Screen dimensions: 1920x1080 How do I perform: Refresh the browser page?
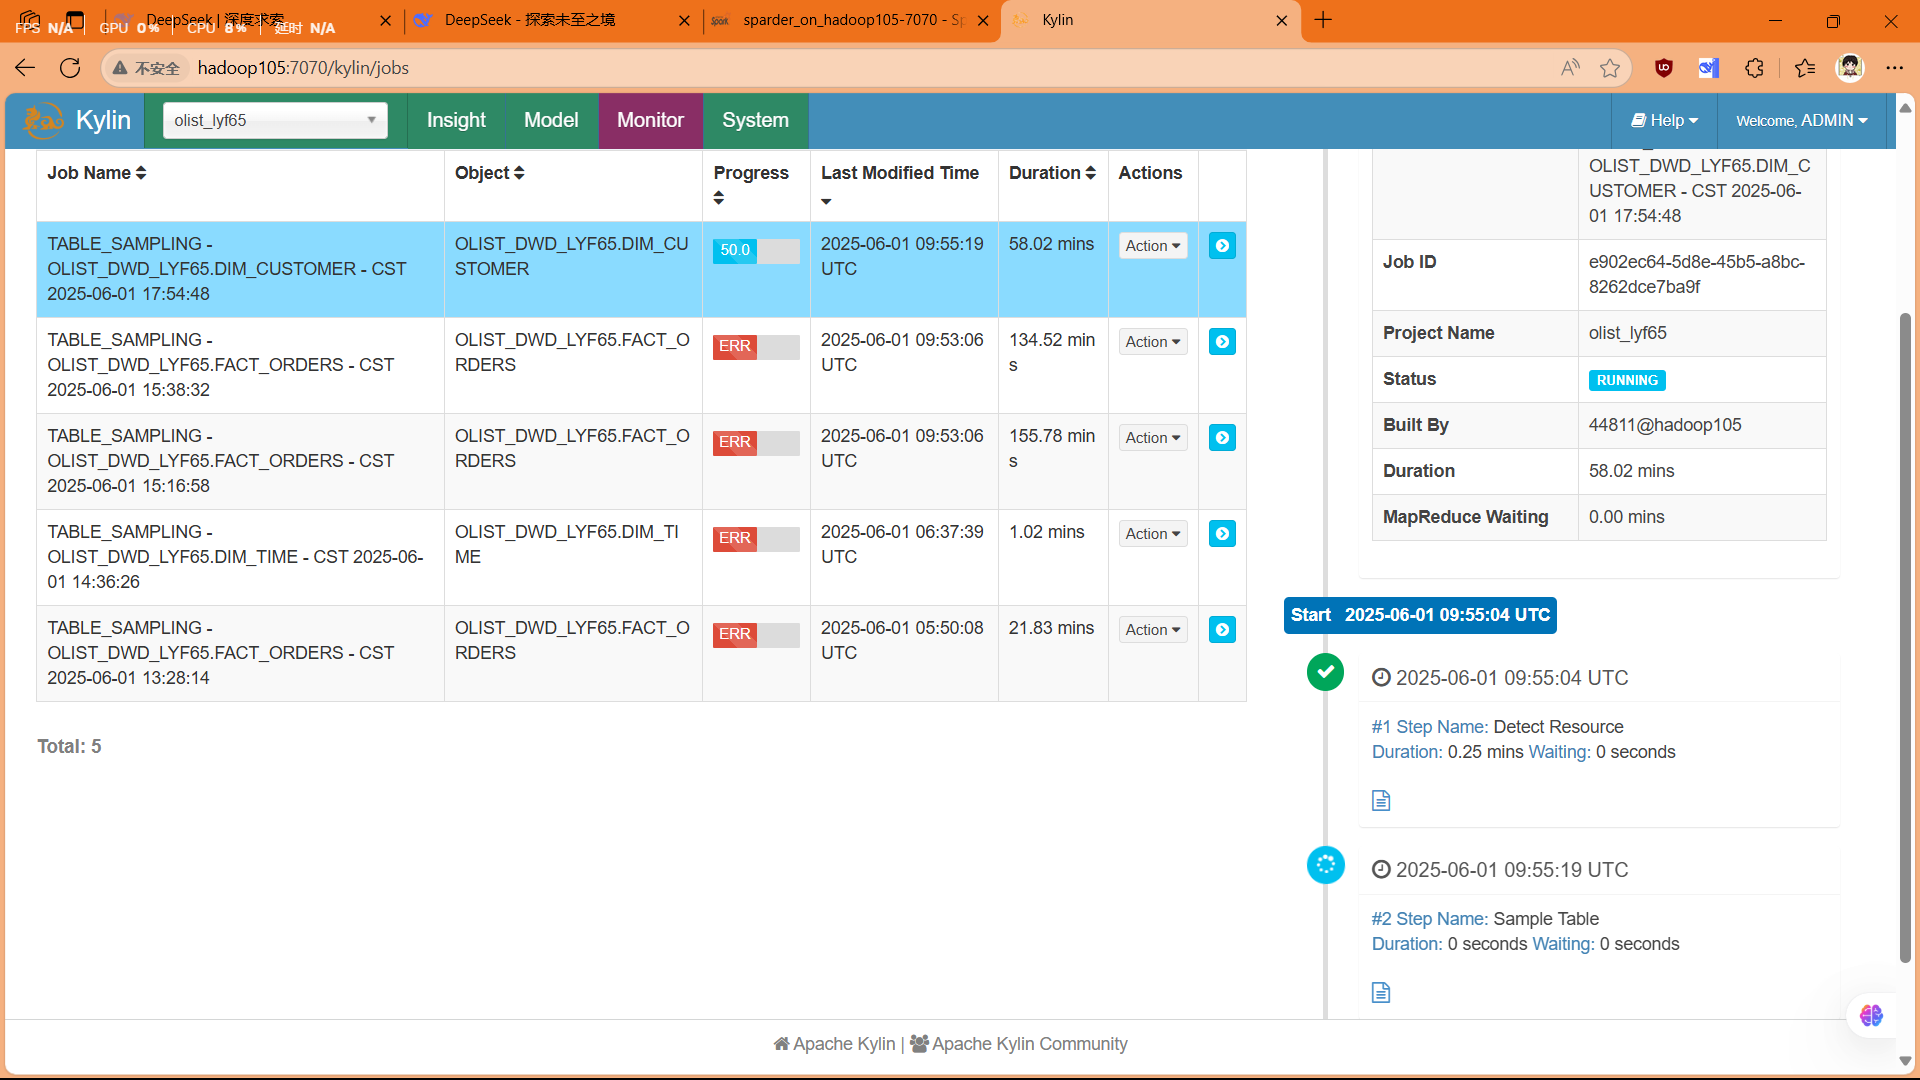click(x=70, y=68)
